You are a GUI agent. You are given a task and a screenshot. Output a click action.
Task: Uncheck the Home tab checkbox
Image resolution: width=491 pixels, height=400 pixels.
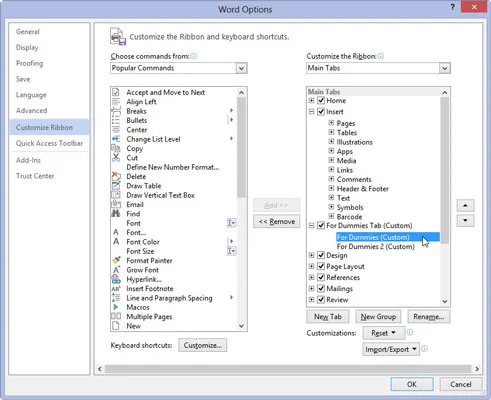[321, 100]
